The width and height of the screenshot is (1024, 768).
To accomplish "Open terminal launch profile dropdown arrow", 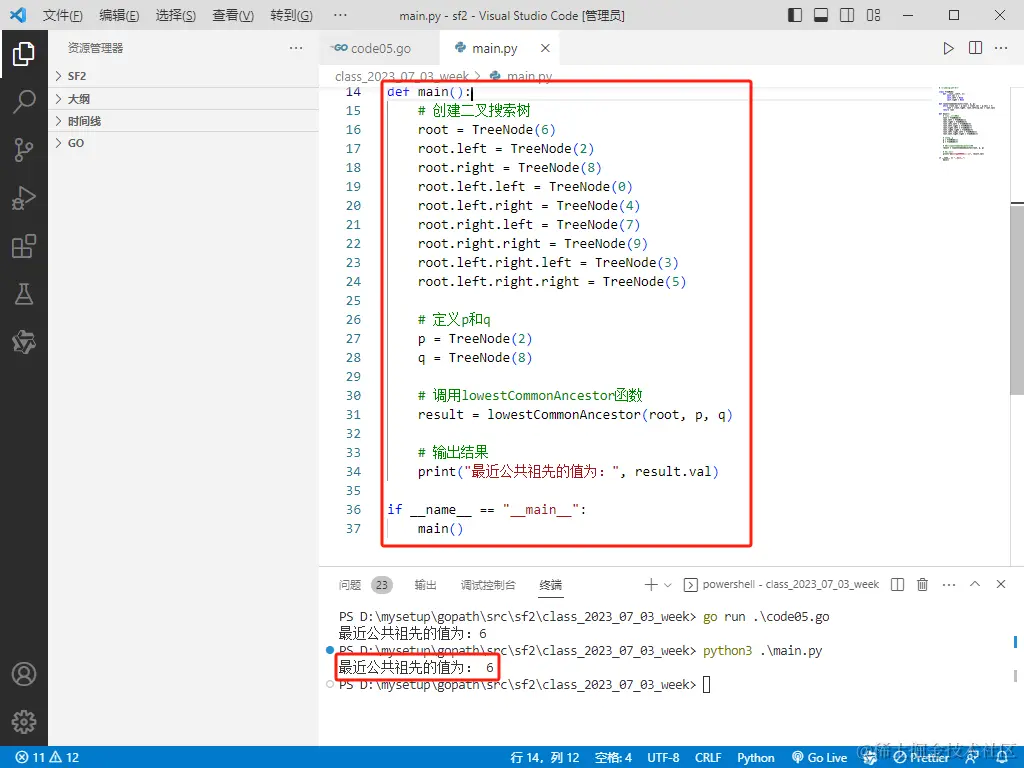I will 667,585.
